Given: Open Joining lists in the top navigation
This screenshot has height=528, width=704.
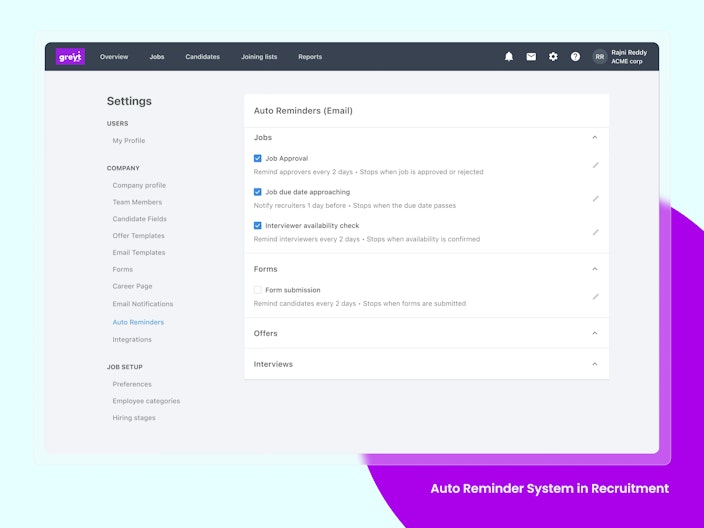Looking at the screenshot, I should point(259,57).
